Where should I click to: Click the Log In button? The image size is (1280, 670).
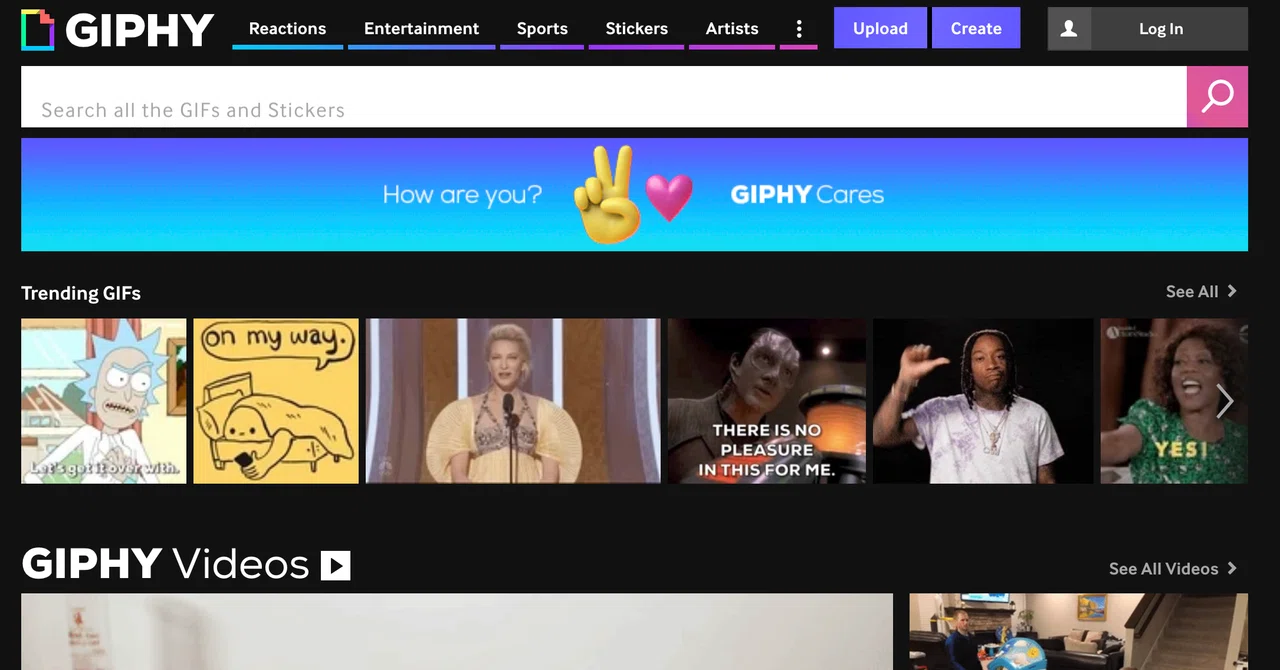click(x=1161, y=29)
